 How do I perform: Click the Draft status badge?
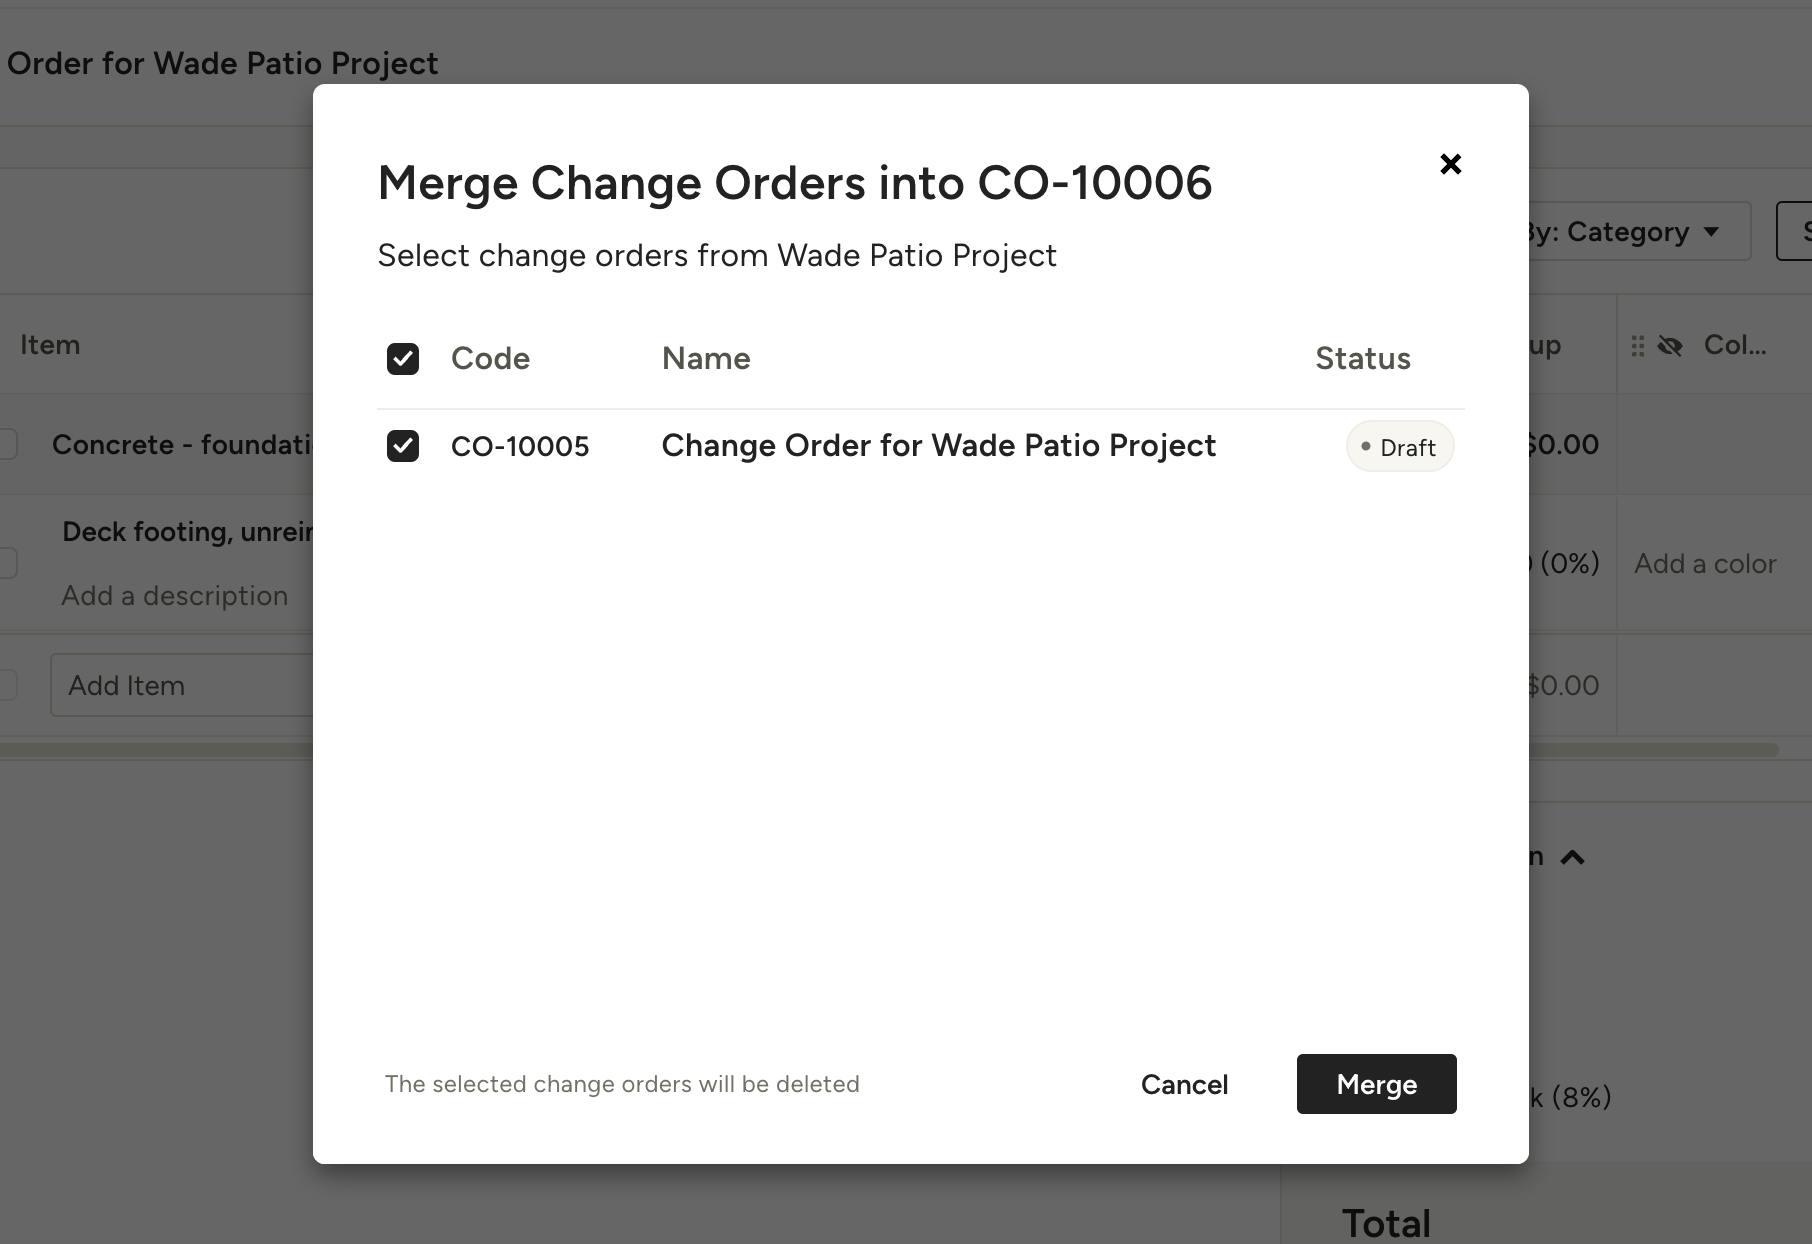tap(1399, 447)
